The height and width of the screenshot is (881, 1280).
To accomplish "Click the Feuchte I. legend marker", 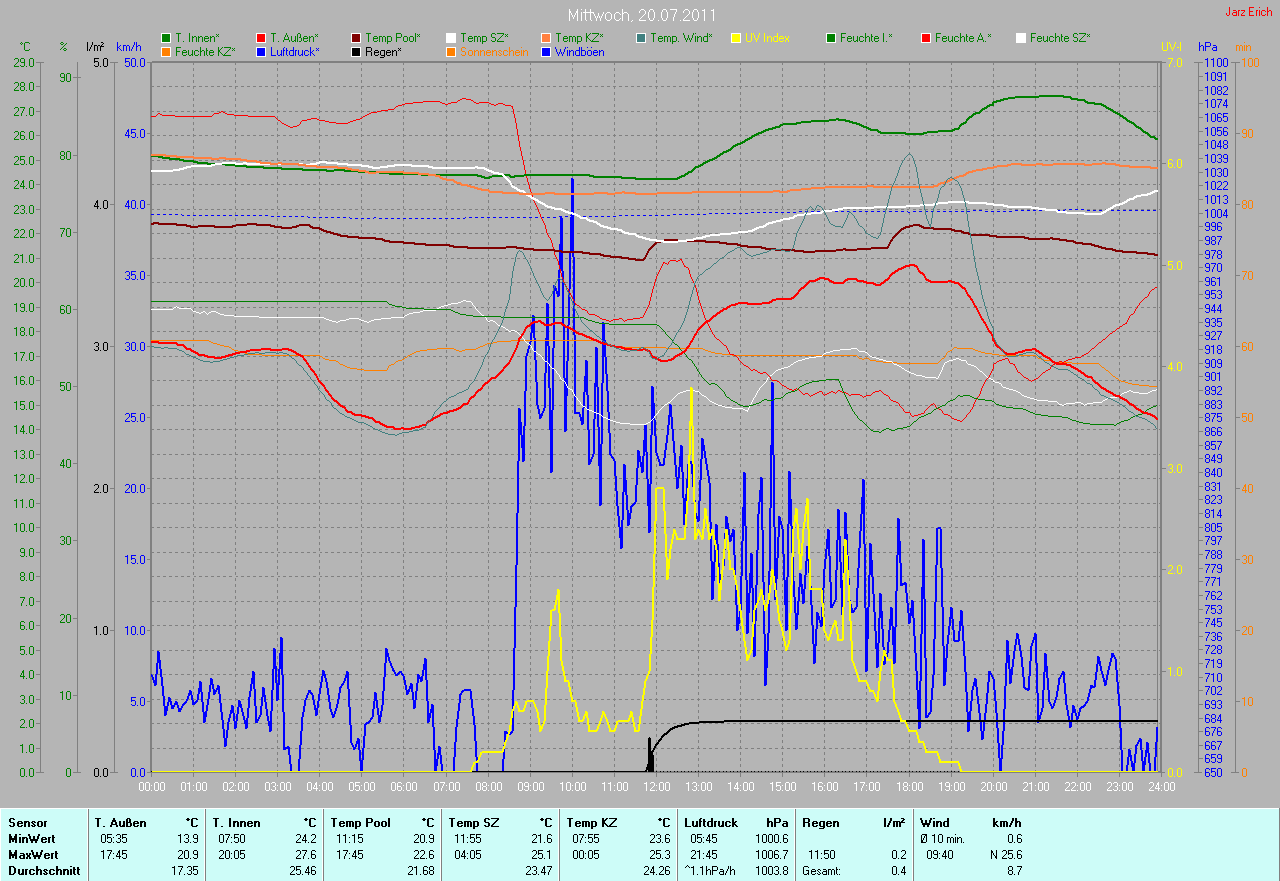I will (831, 38).
